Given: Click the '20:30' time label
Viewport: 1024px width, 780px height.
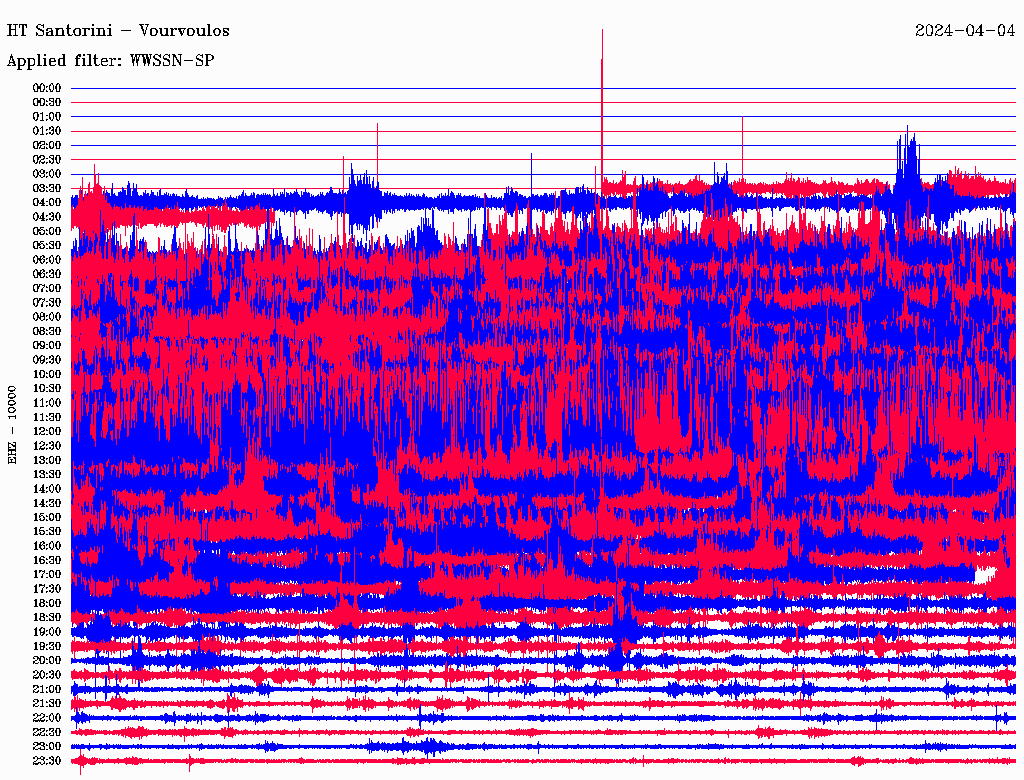Looking at the screenshot, I should click(x=47, y=675).
